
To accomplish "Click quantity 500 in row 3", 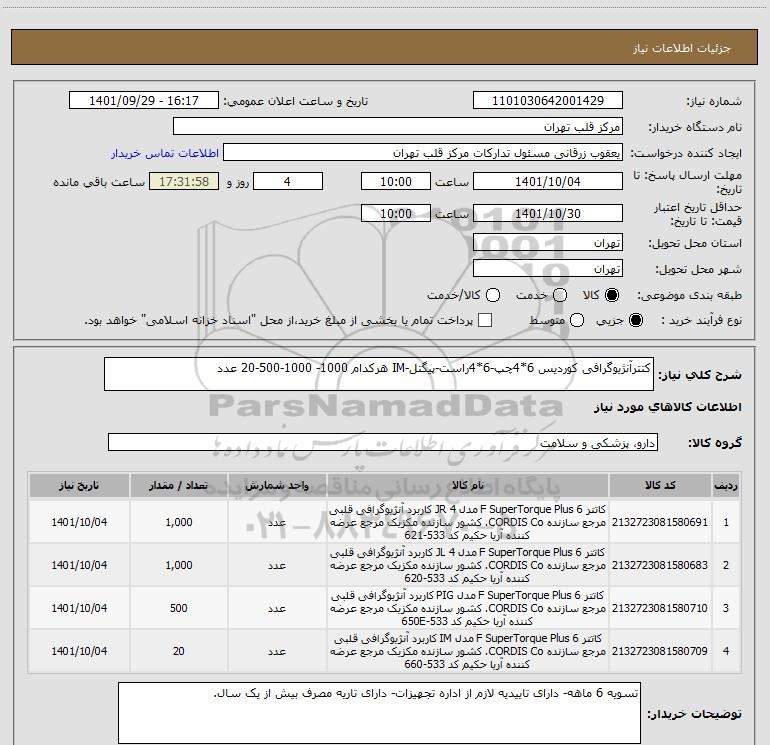I will [179, 608].
